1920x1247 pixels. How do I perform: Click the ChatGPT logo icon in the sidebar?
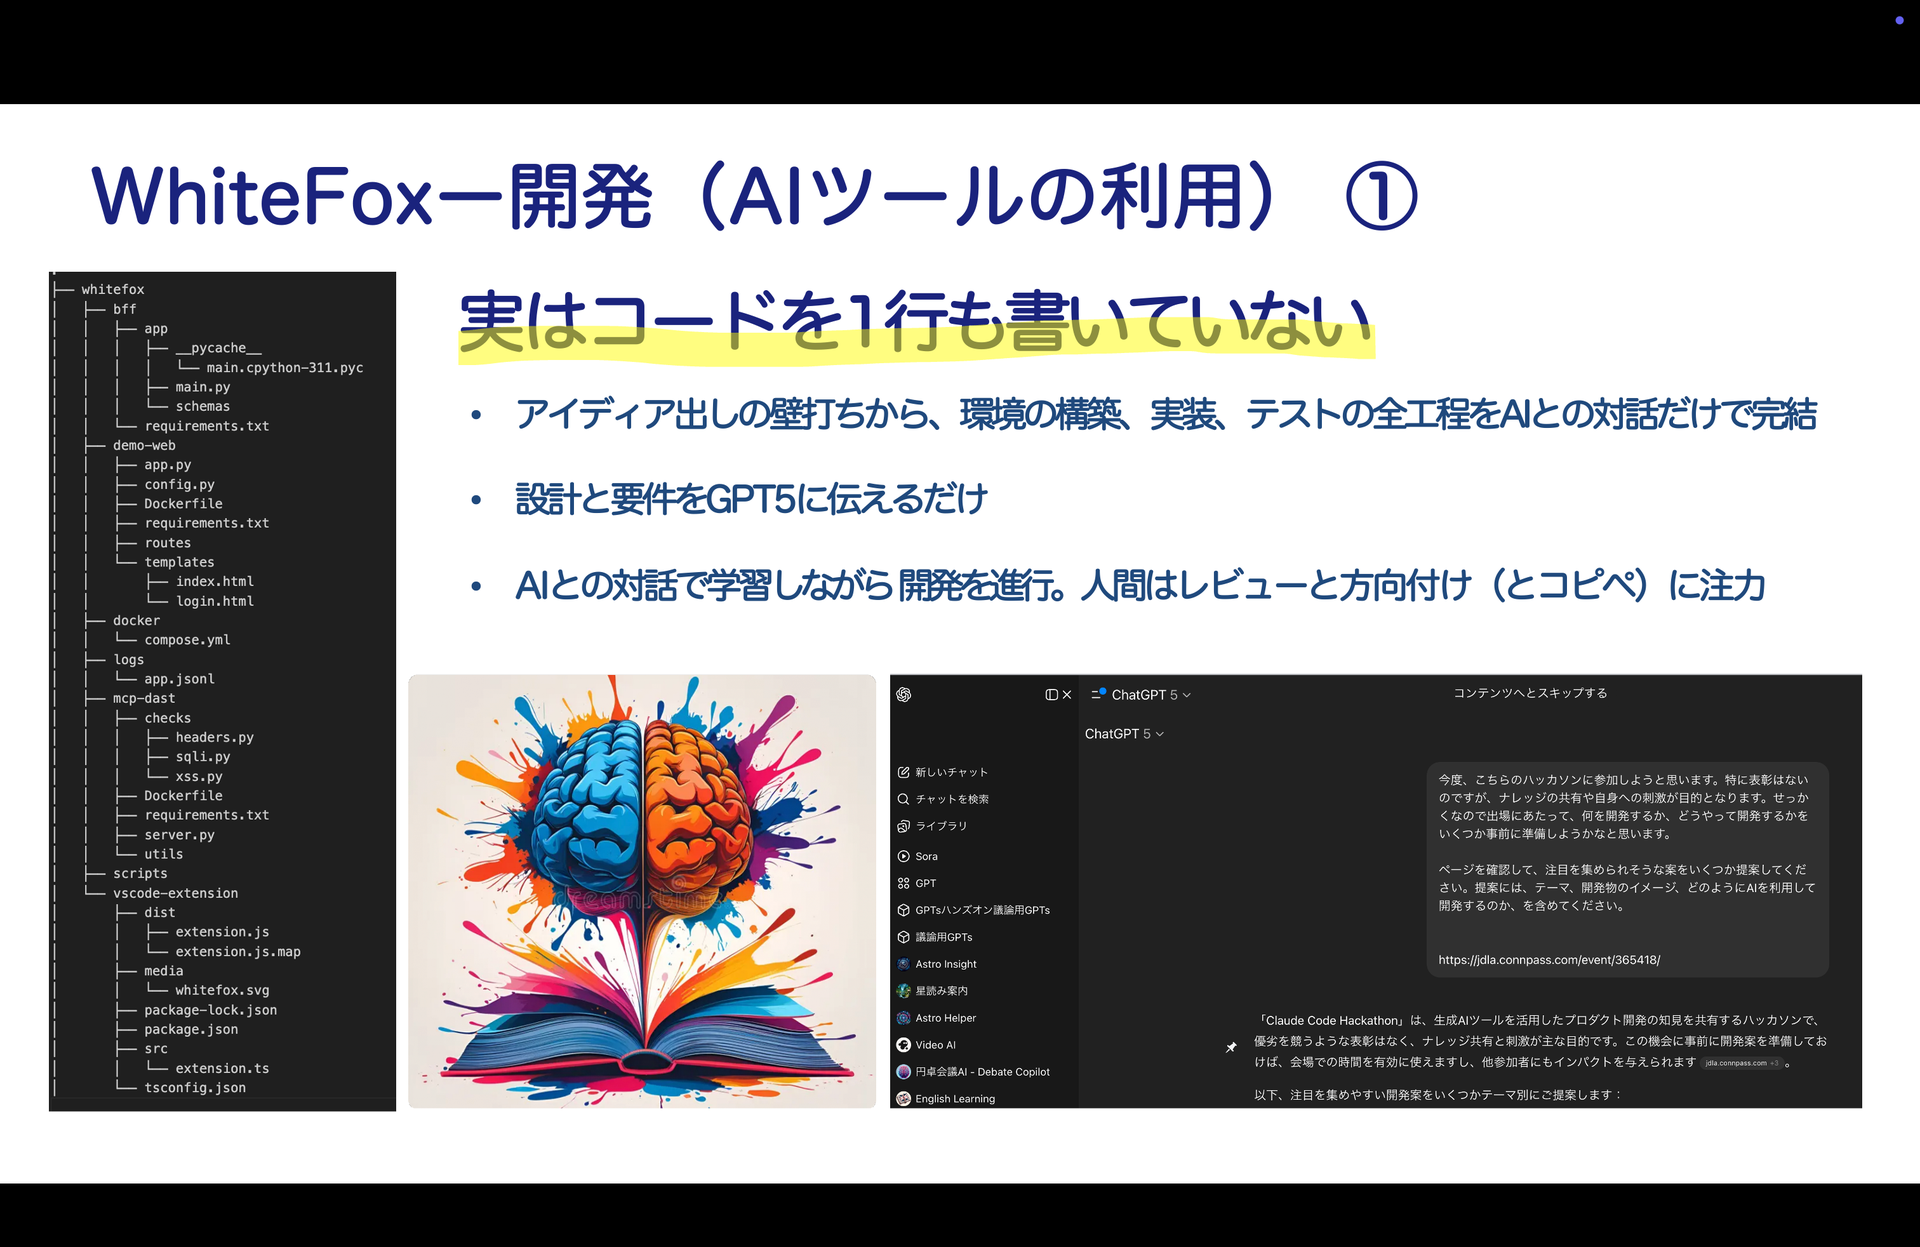(904, 694)
